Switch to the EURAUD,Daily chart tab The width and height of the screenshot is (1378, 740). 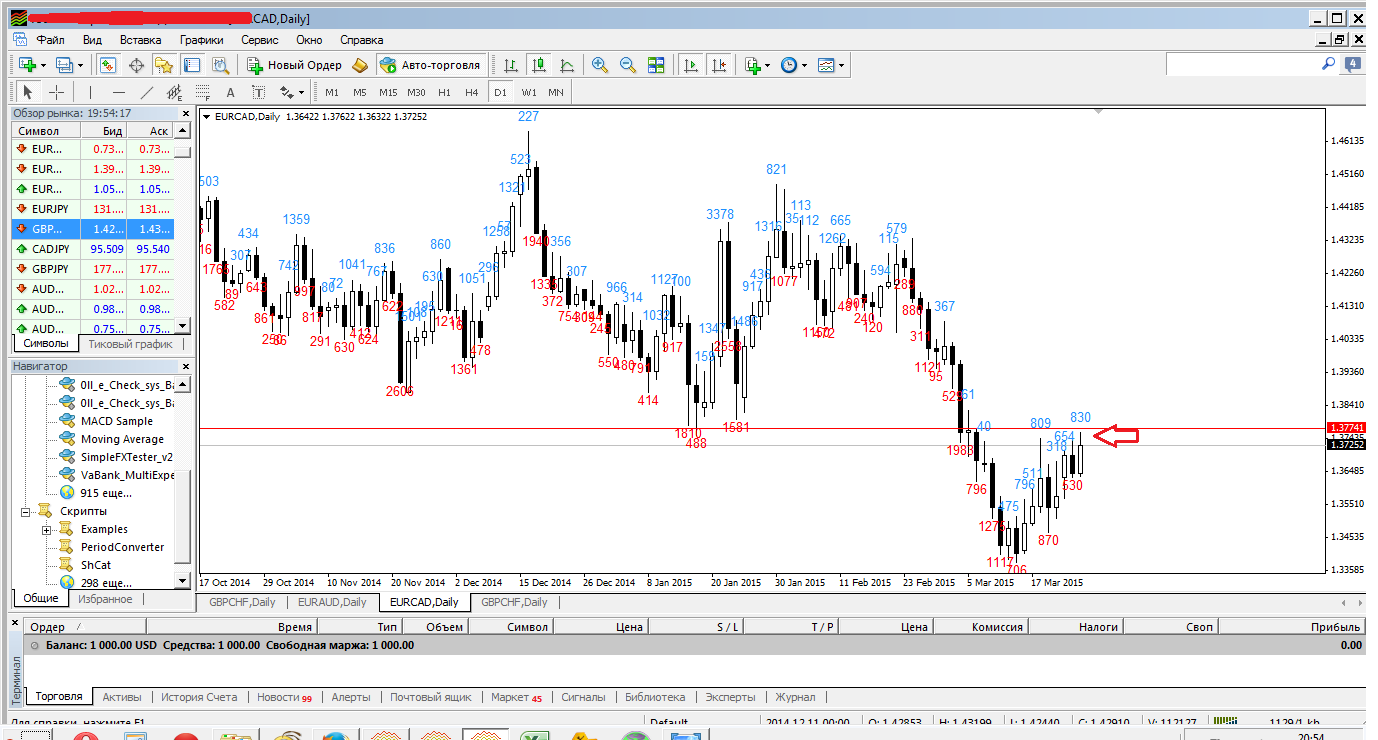pos(333,602)
